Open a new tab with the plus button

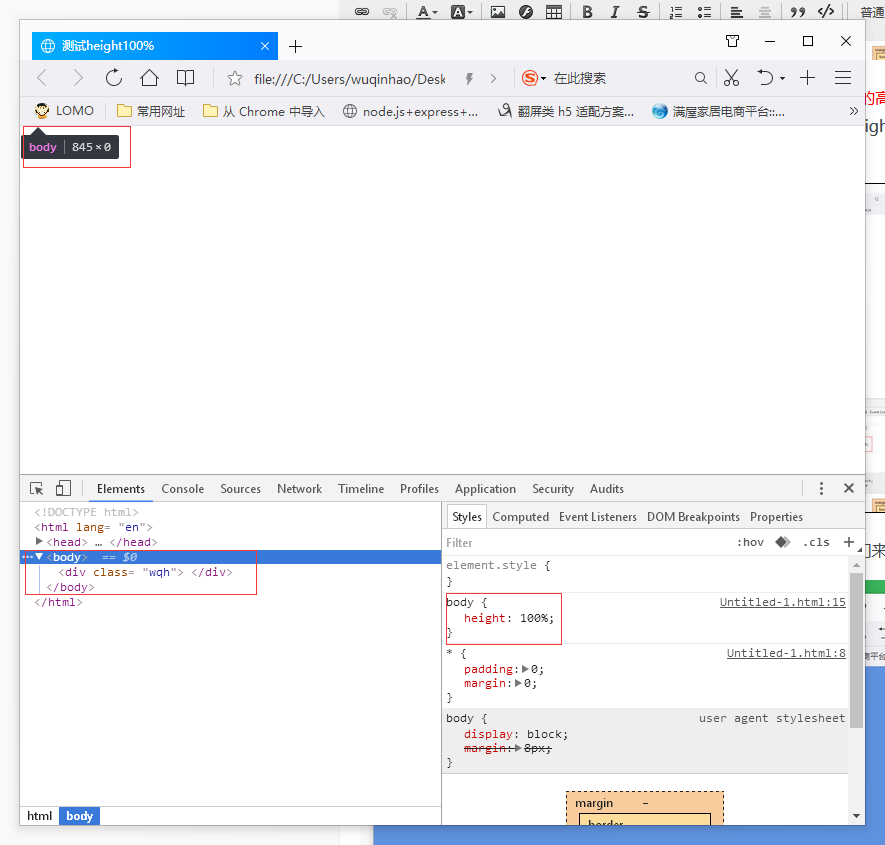pos(295,47)
